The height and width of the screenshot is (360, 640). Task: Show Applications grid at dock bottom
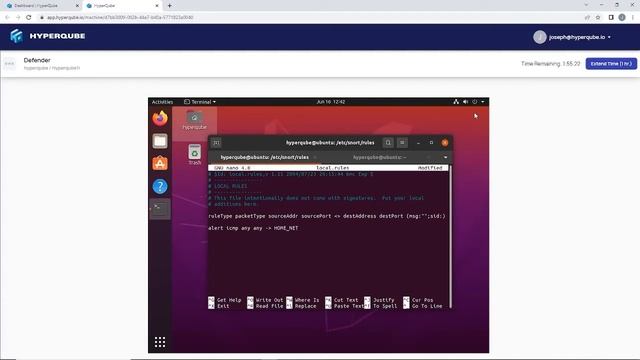(160, 342)
